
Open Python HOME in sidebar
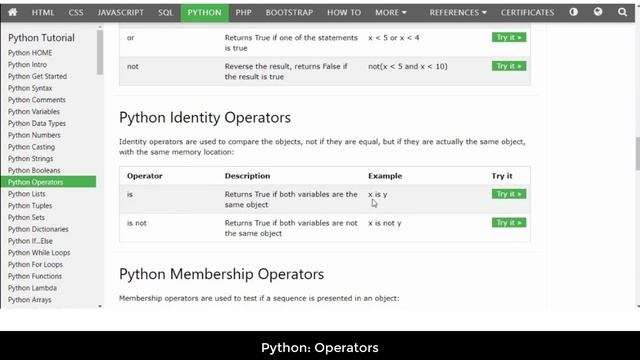[x=30, y=53]
